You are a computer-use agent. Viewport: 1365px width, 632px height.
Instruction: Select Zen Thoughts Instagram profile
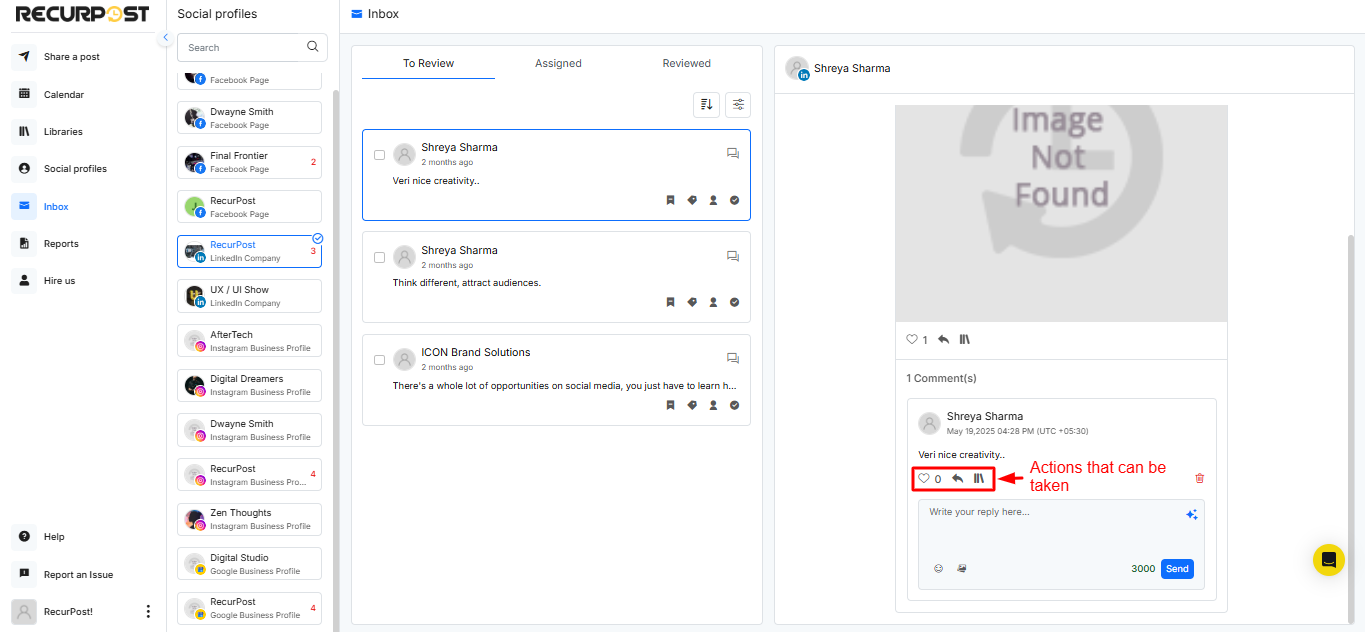249,518
